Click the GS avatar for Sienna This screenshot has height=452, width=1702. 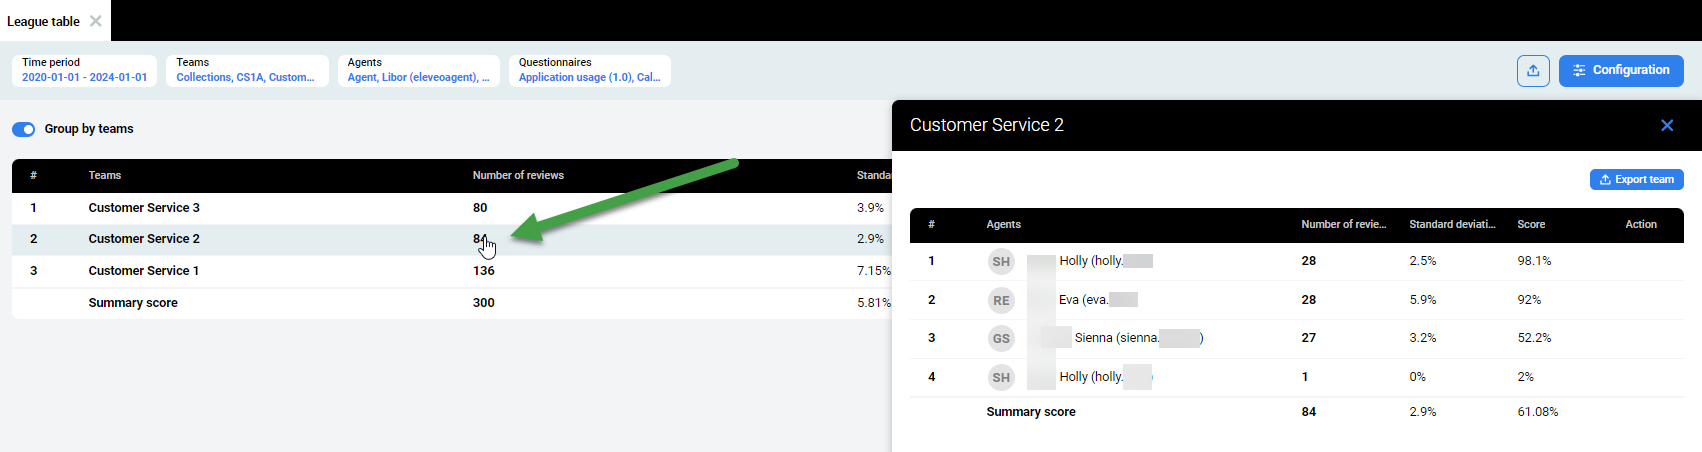pyautogui.click(x=1001, y=339)
